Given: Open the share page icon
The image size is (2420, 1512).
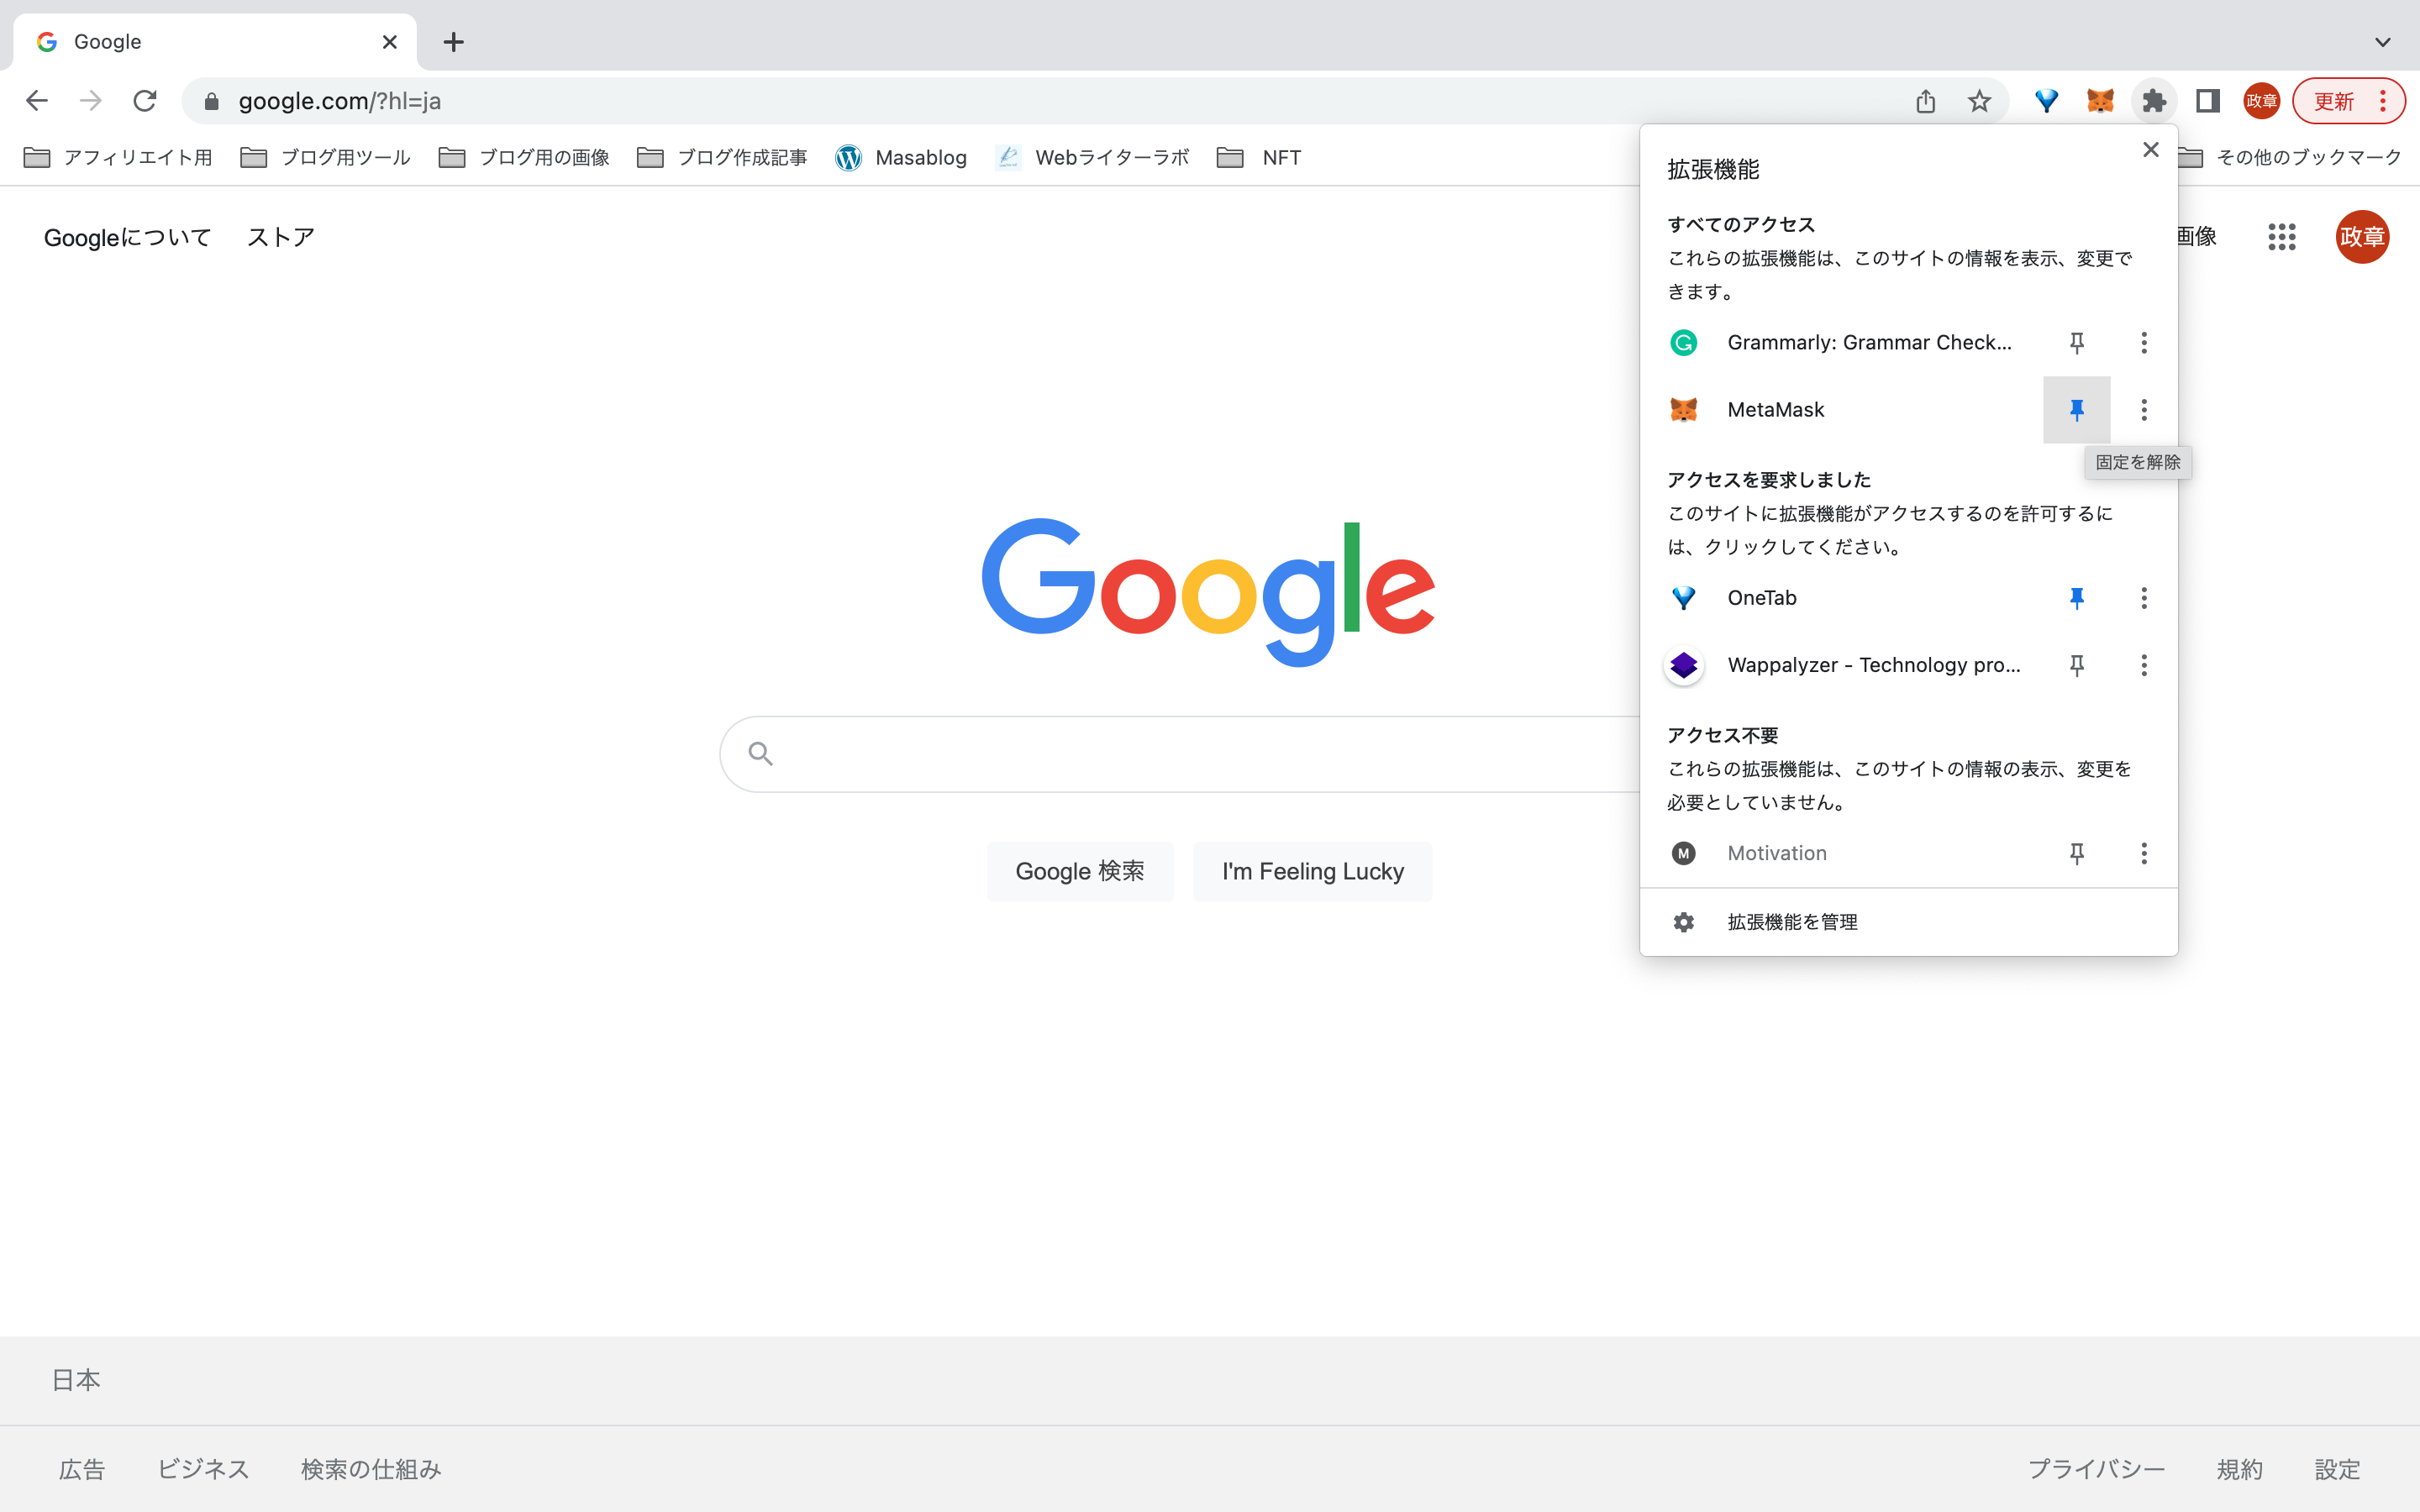Looking at the screenshot, I should (1926, 101).
